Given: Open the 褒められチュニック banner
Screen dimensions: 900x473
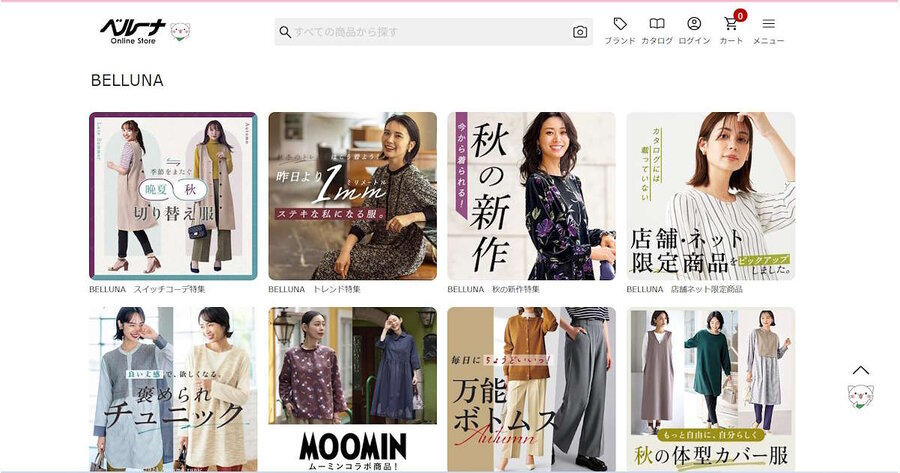Looking at the screenshot, I should [x=173, y=389].
